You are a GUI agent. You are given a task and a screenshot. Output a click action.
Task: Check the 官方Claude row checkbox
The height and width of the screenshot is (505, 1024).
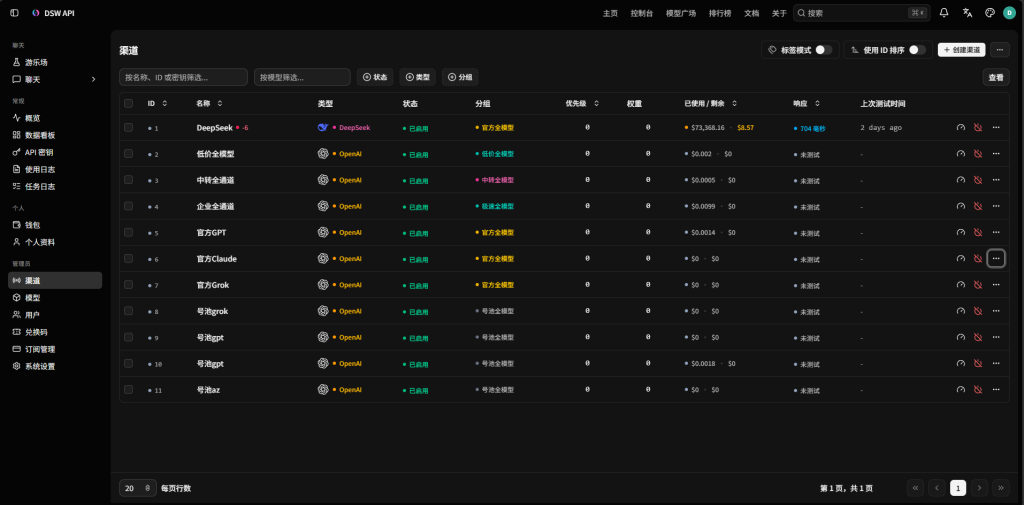pyautogui.click(x=129, y=258)
